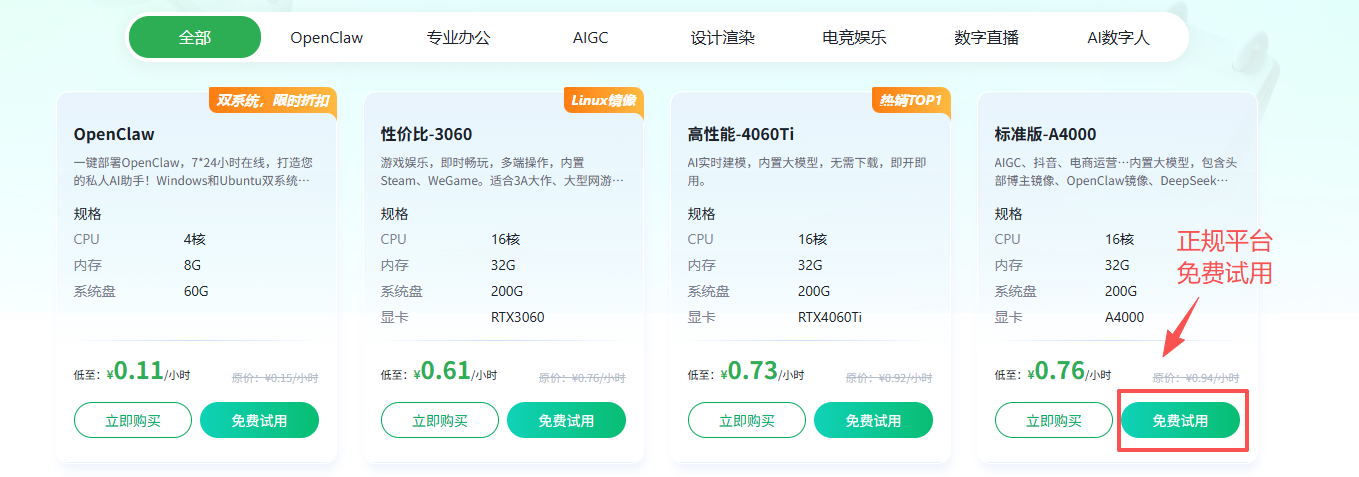Open the 专业办公 tab
1359x477 pixels.
pyautogui.click(x=459, y=38)
